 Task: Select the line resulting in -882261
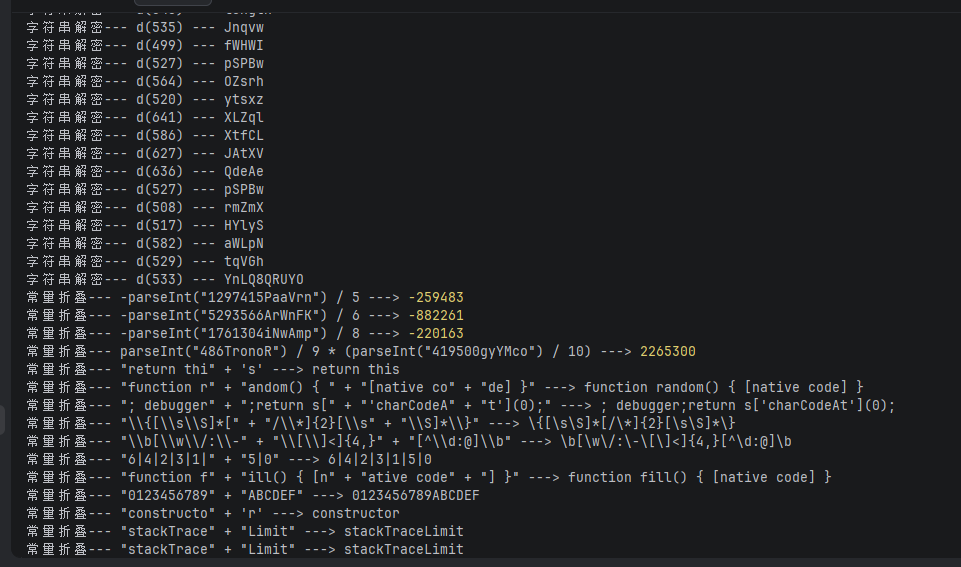pos(245,315)
